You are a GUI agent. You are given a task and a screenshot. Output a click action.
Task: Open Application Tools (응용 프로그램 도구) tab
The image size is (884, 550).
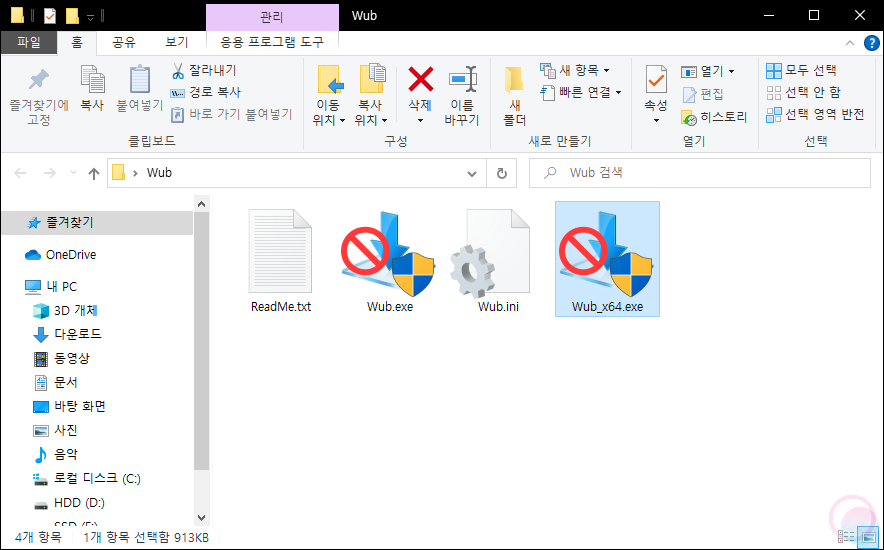272,43
